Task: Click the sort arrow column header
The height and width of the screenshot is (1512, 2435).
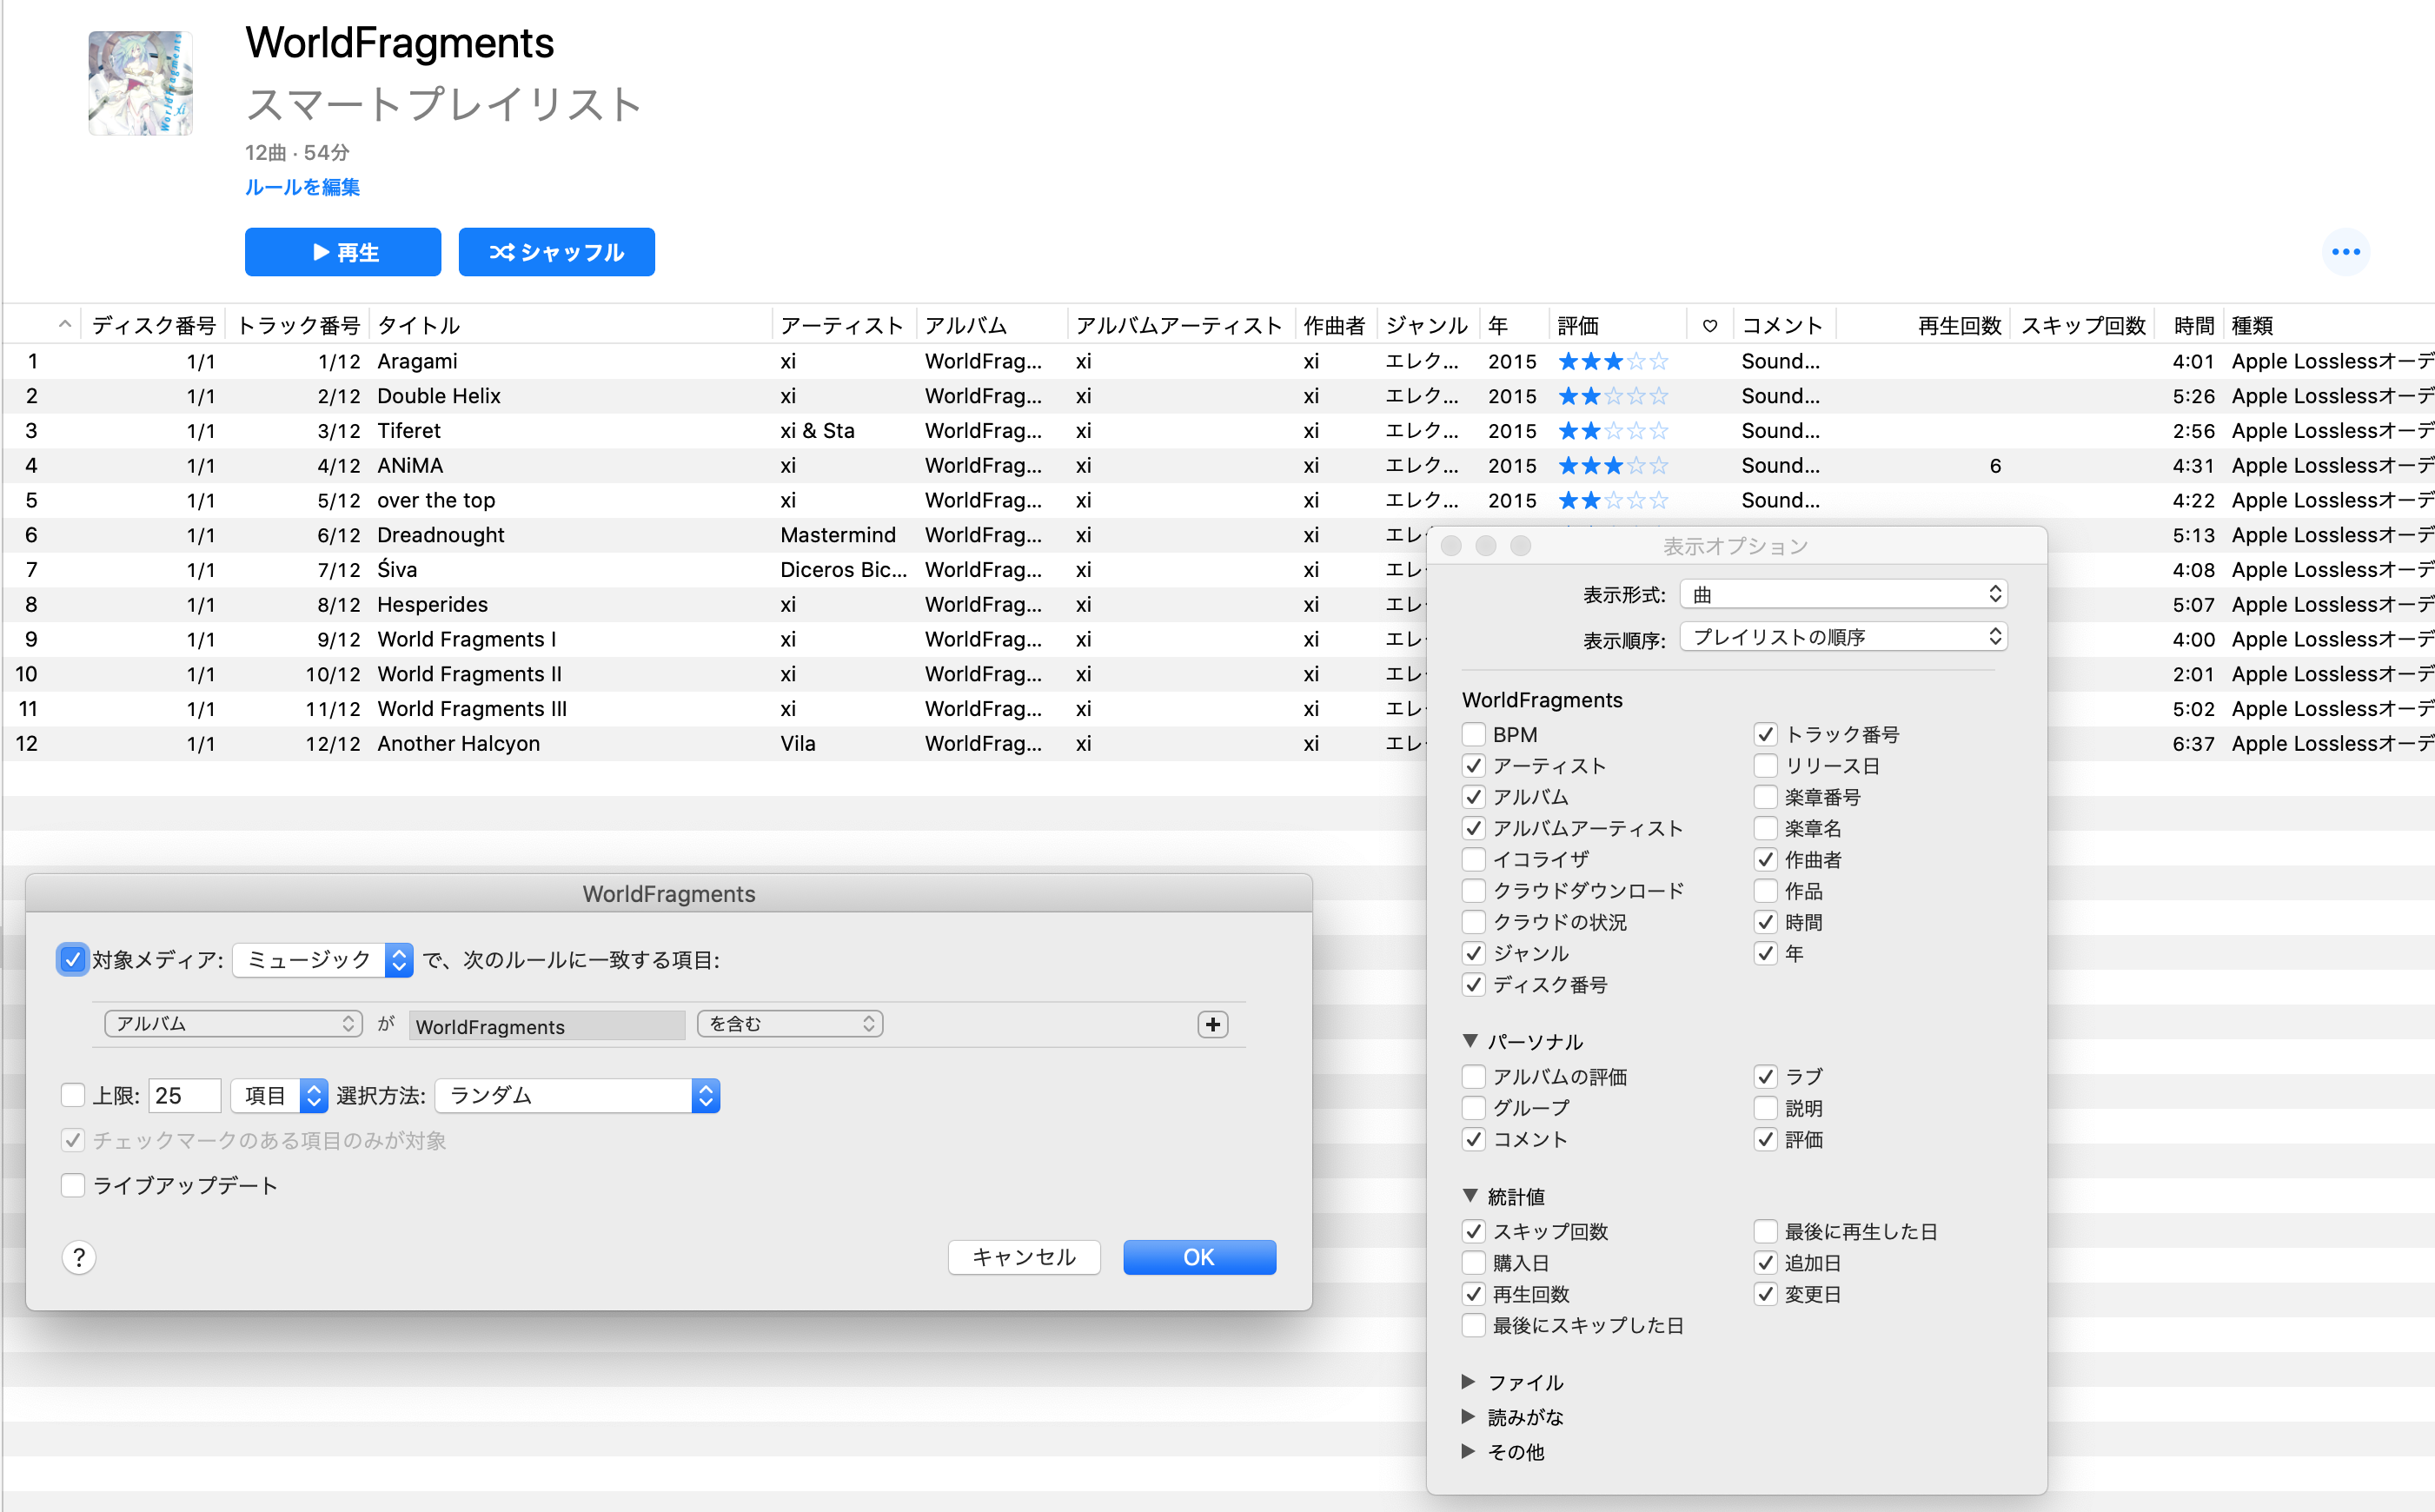Action: tap(64, 325)
